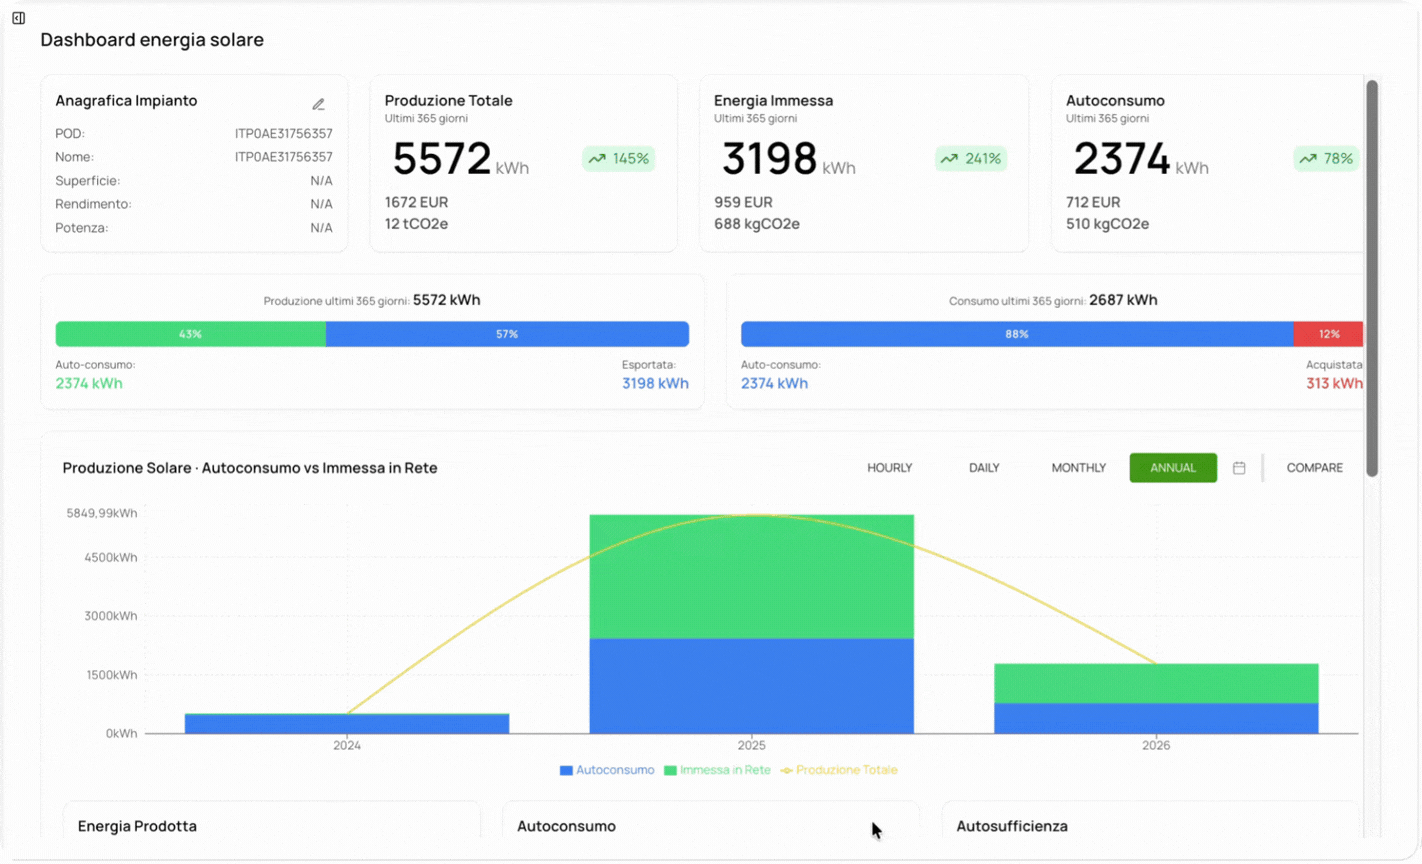The image size is (1422, 864).
Task: Click 688 kgCO2e text
Action: pos(757,224)
